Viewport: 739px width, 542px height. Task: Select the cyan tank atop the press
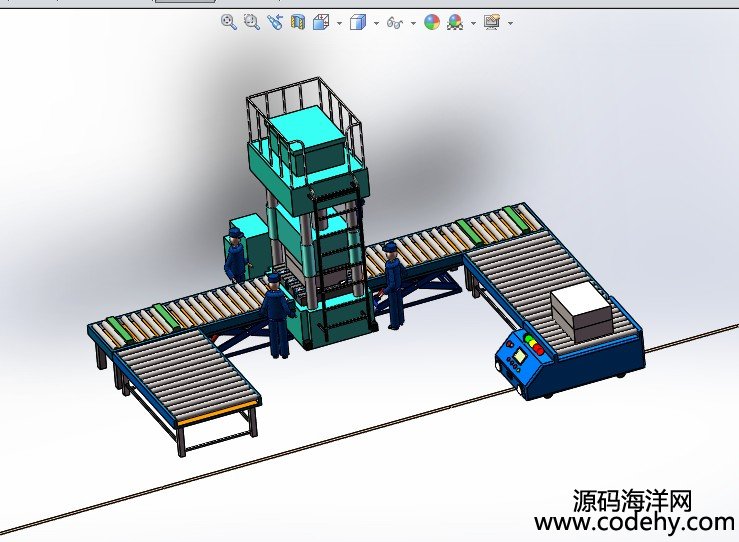[307, 140]
